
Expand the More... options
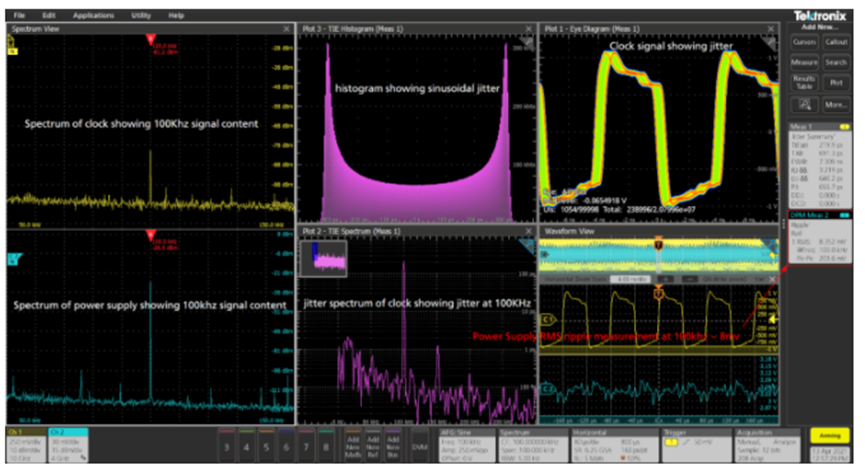[x=838, y=104]
